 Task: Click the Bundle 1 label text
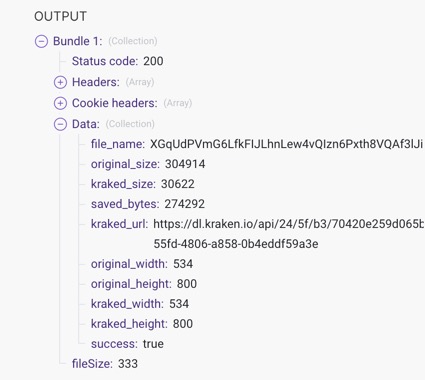(78, 41)
